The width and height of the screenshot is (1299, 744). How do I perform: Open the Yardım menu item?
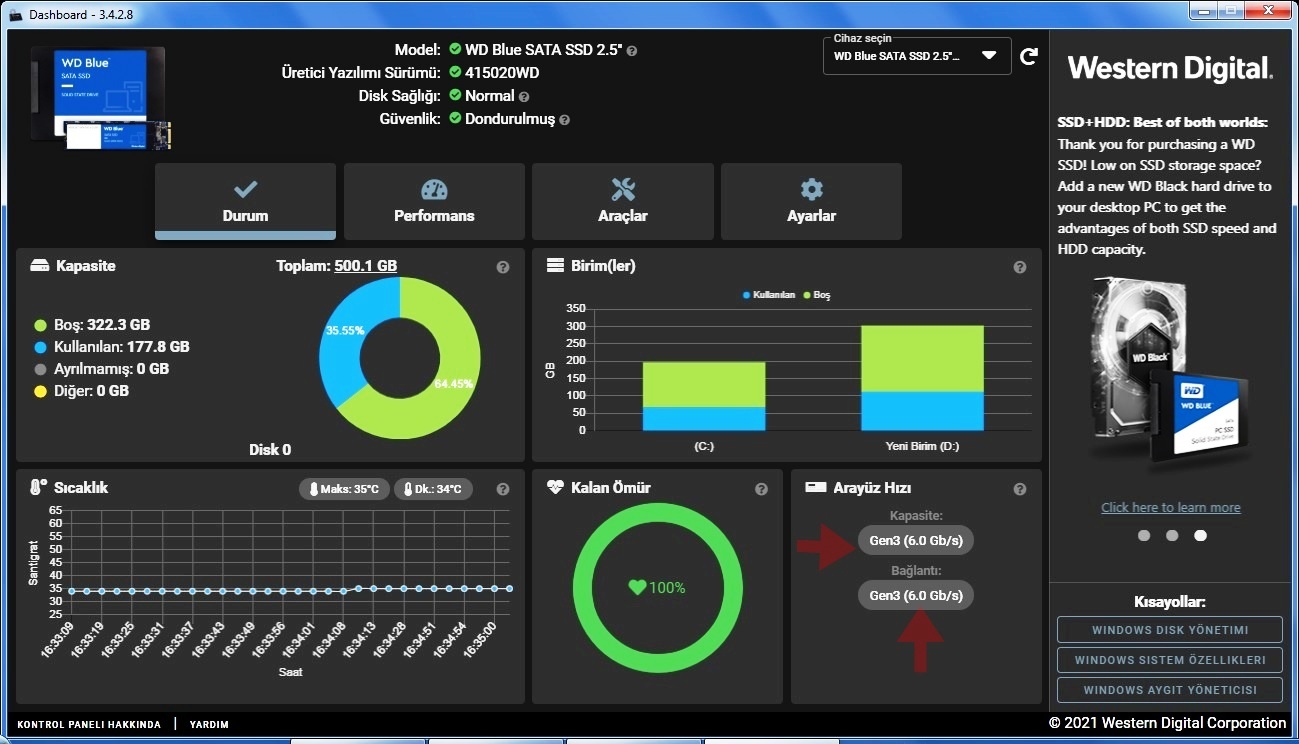click(x=209, y=724)
